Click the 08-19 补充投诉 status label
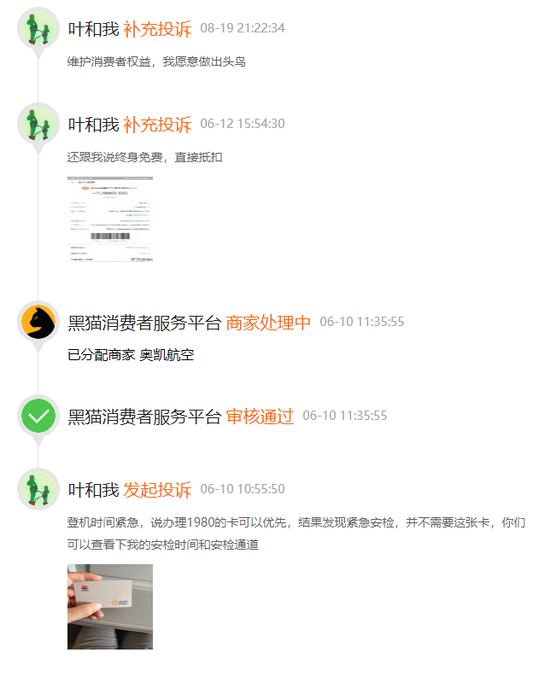Viewport: 550px width, 676px height. (157, 29)
